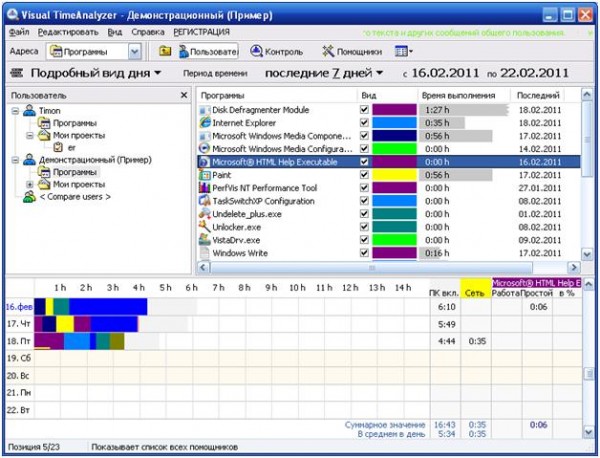600x458 pixels.
Task: Open the Вид menu
Action: [114, 32]
